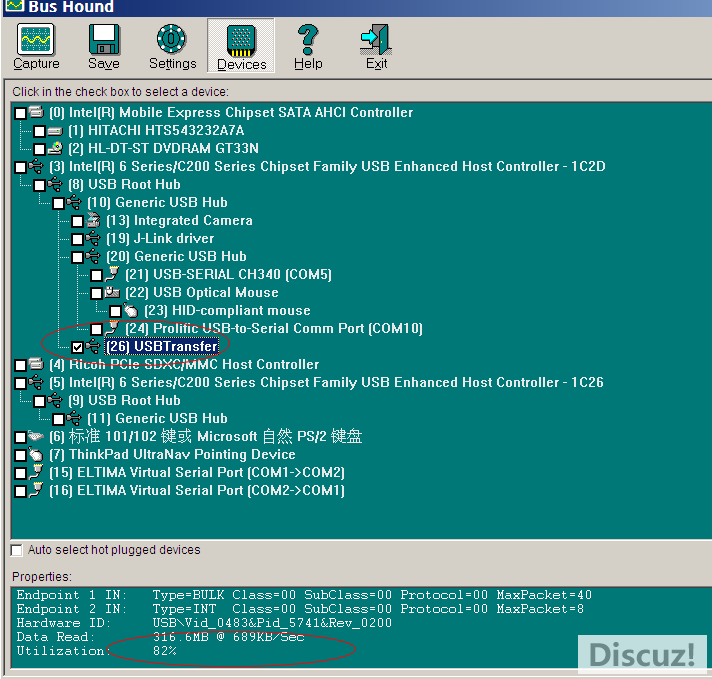Check the Integrated Camera checkbox

pos(78,221)
